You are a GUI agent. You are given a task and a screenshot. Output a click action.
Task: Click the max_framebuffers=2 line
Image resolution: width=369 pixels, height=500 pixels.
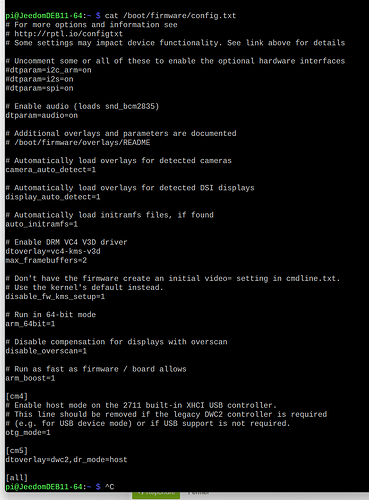click(46, 260)
